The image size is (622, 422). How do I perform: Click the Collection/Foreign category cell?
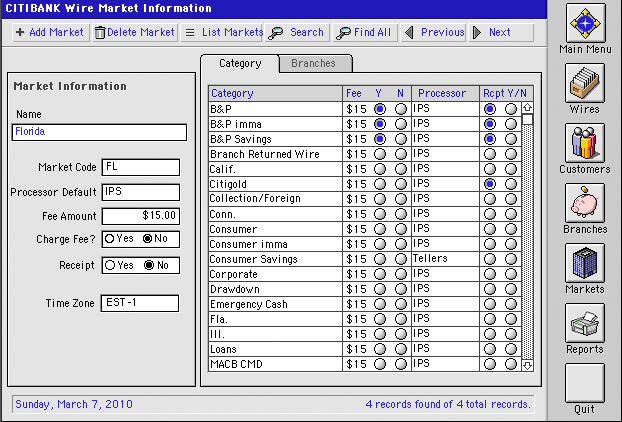pos(275,199)
